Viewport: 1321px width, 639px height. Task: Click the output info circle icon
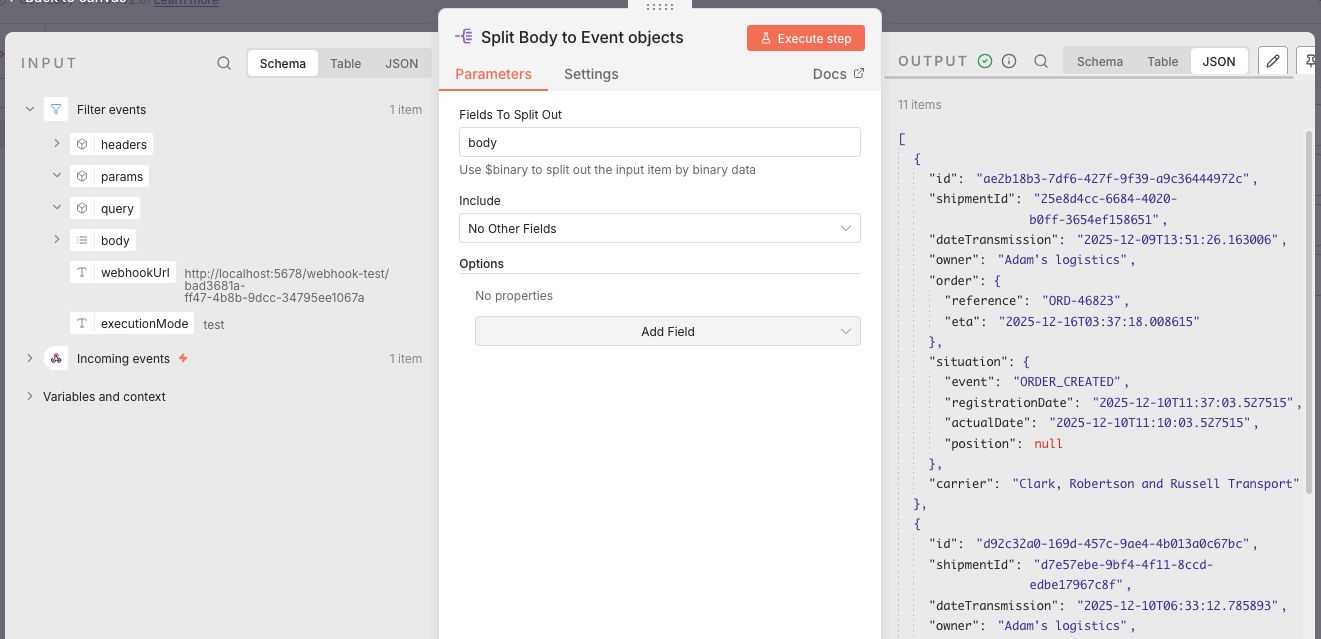1009,61
